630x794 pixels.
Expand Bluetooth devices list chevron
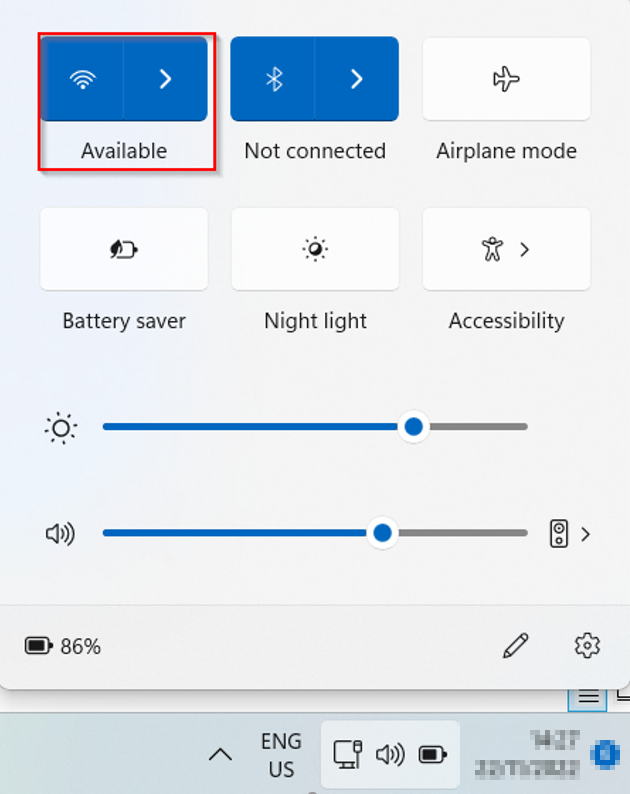pyautogui.click(x=357, y=80)
